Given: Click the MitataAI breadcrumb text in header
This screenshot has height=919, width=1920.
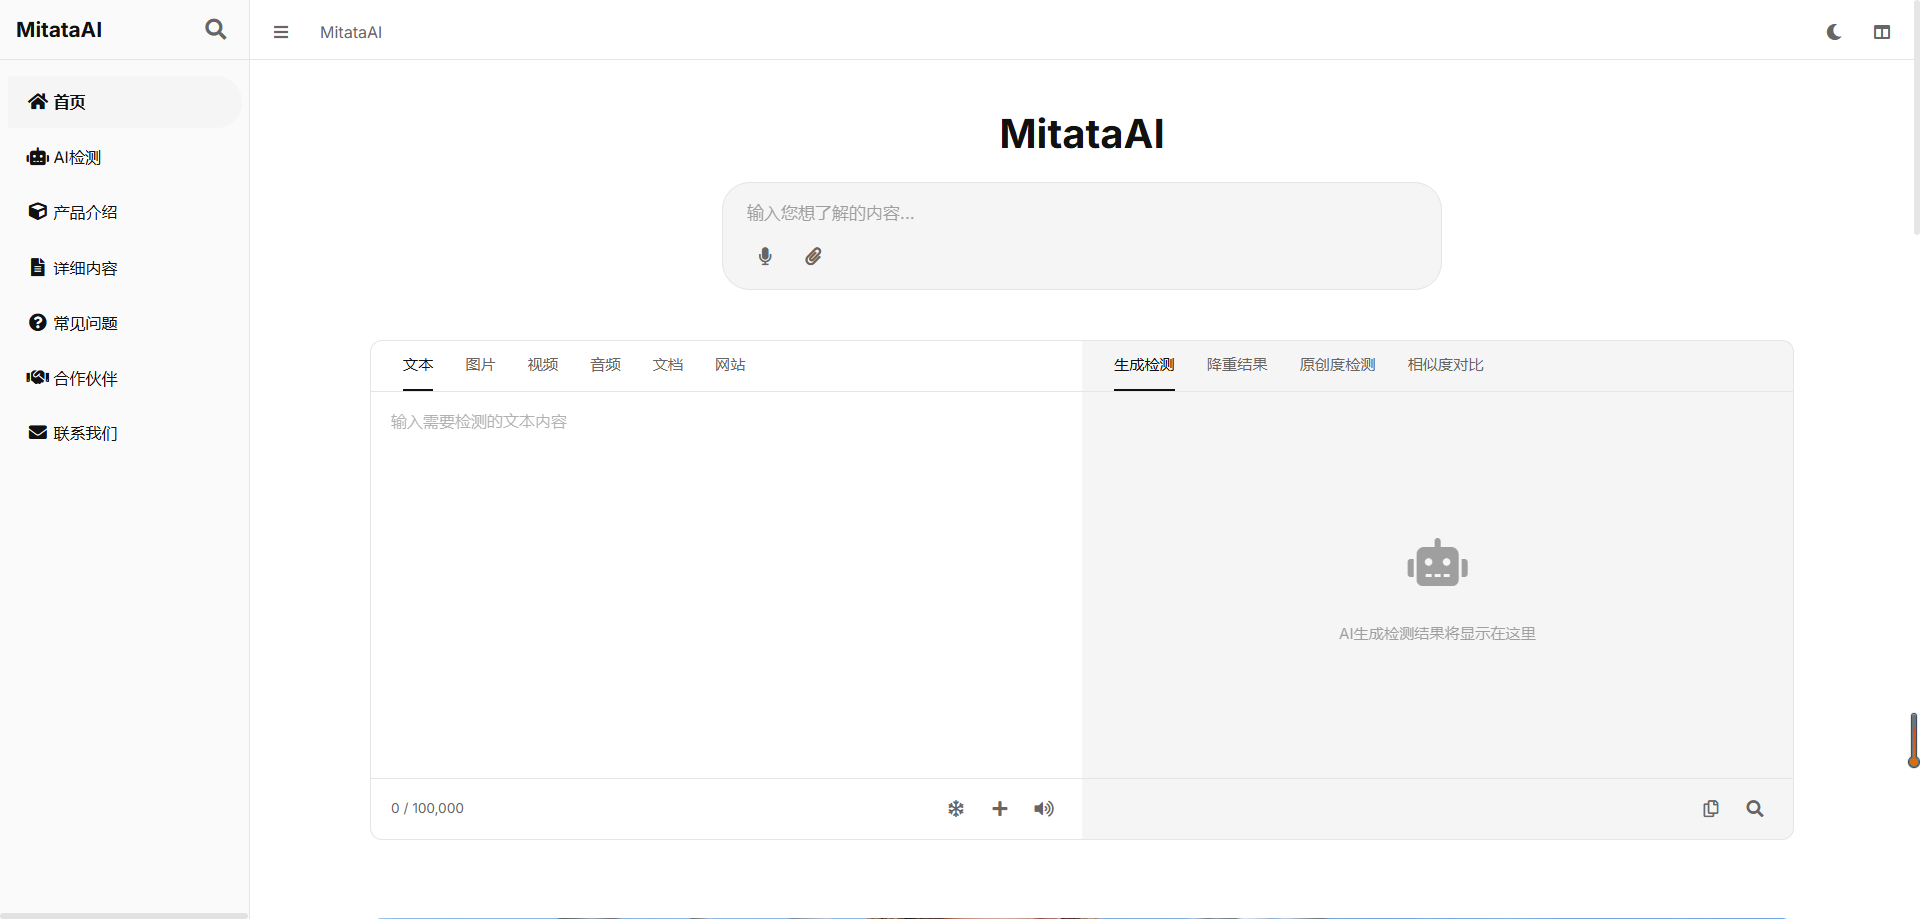Looking at the screenshot, I should (351, 32).
